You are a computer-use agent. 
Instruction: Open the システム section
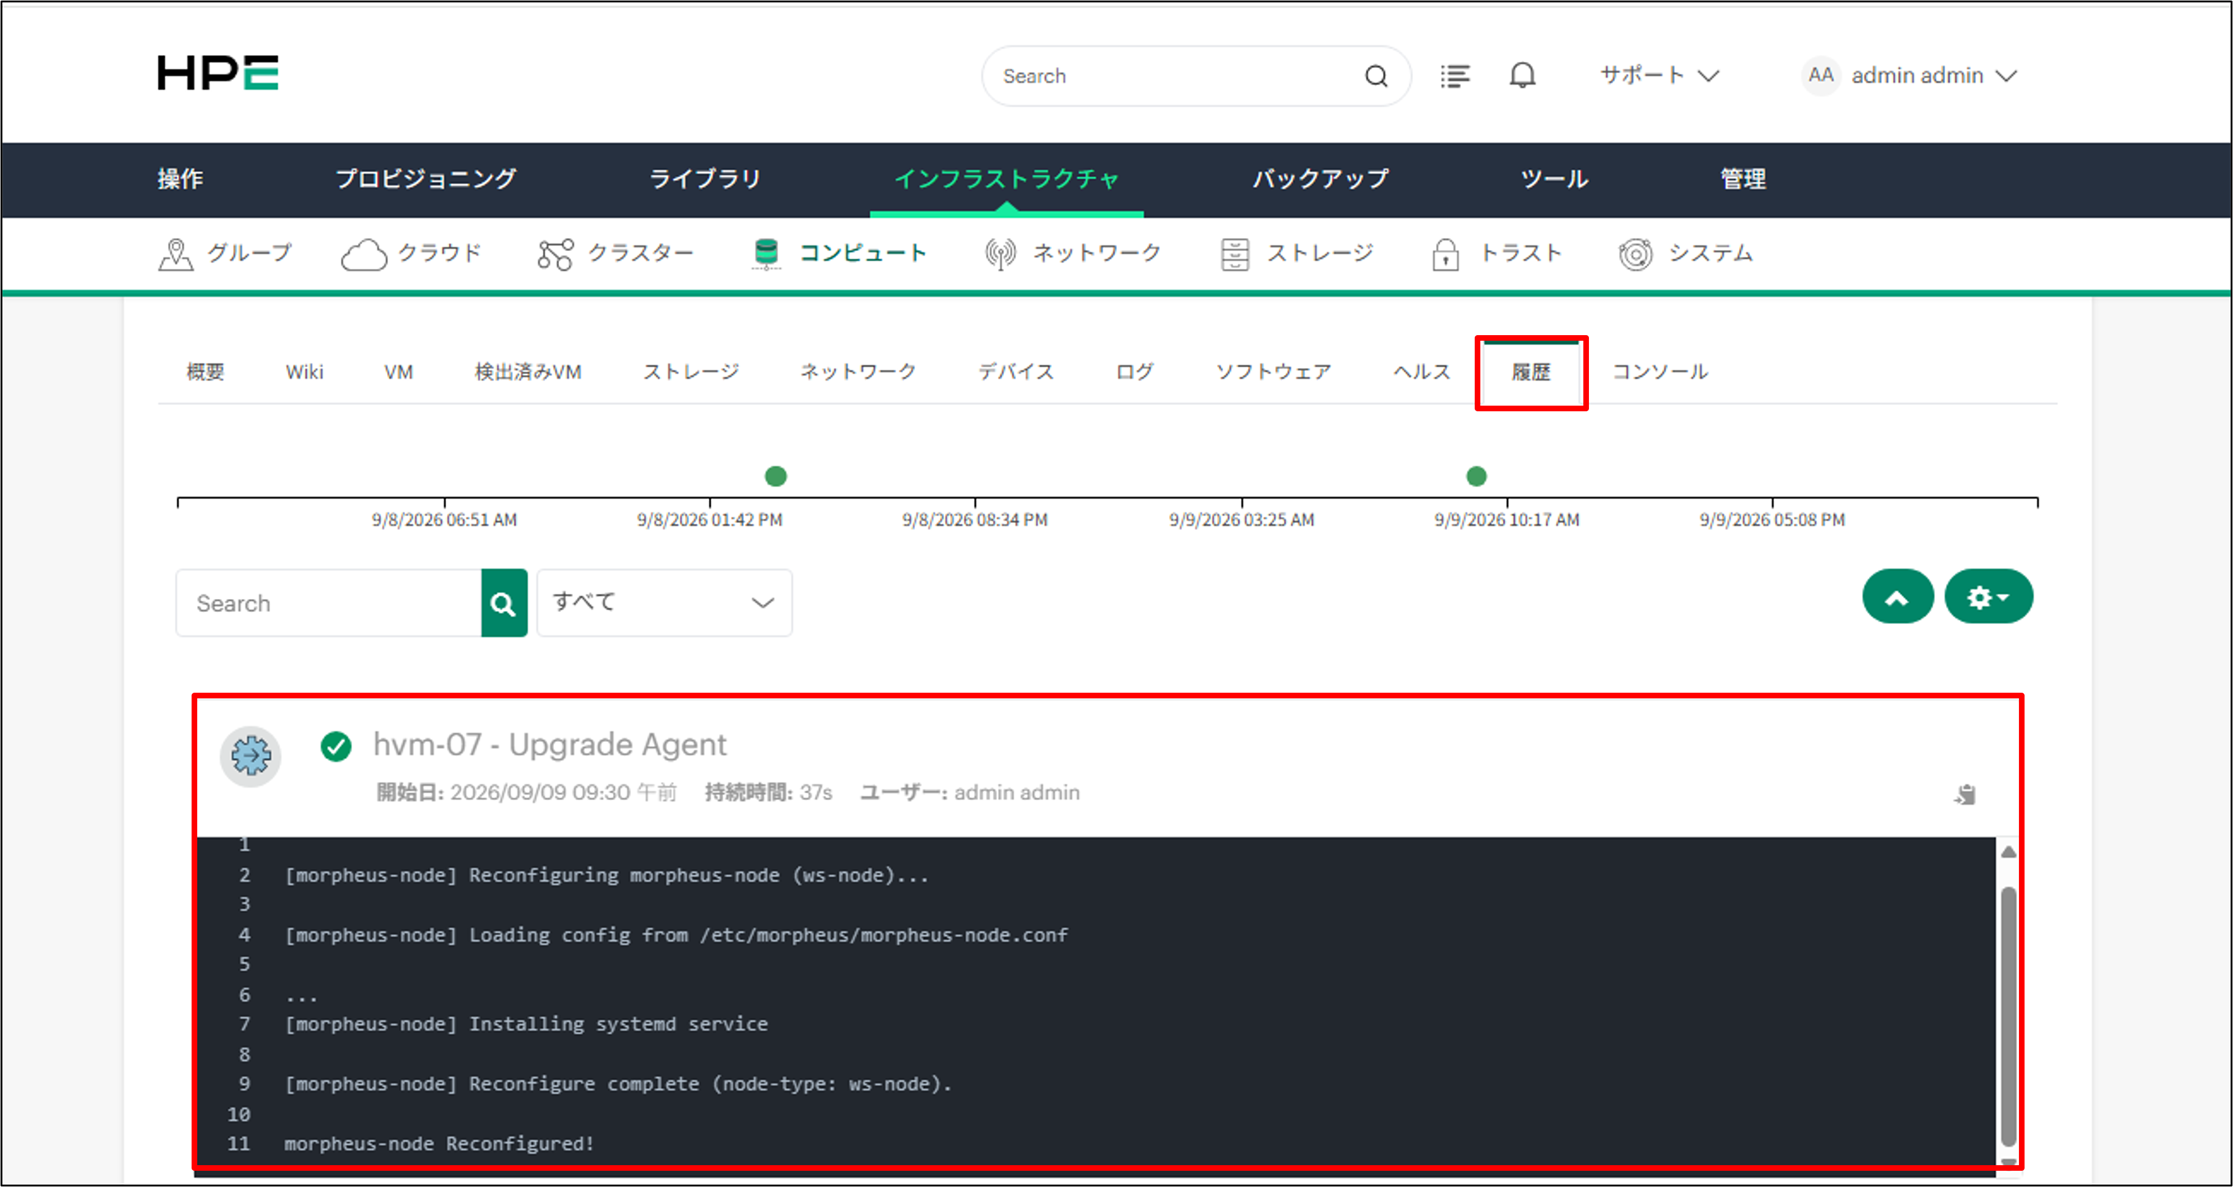point(1685,254)
